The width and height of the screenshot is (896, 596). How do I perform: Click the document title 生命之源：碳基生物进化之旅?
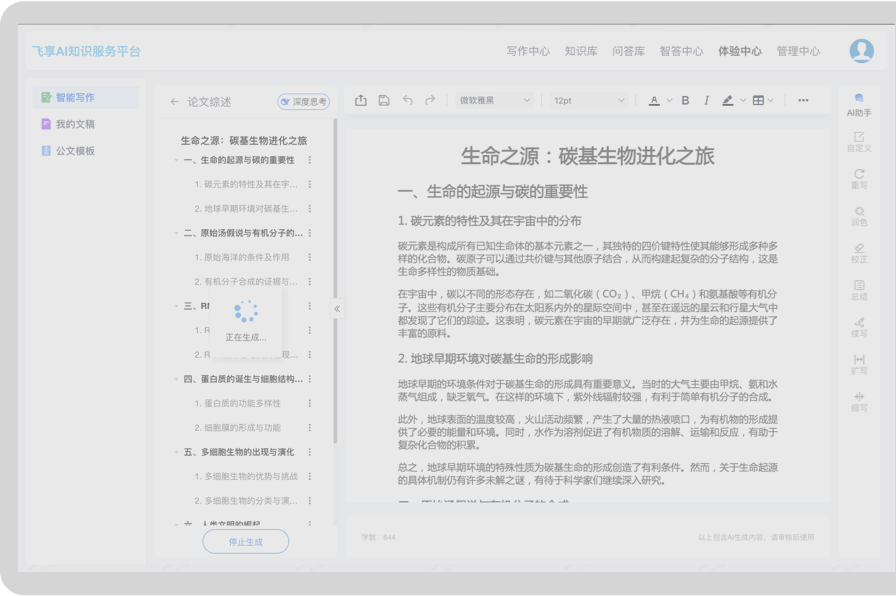pyautogui.click(x=587, y=156)
